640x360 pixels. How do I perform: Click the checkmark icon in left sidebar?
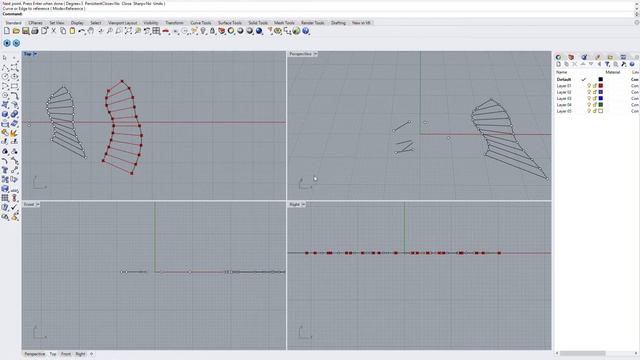pos(14,207)
